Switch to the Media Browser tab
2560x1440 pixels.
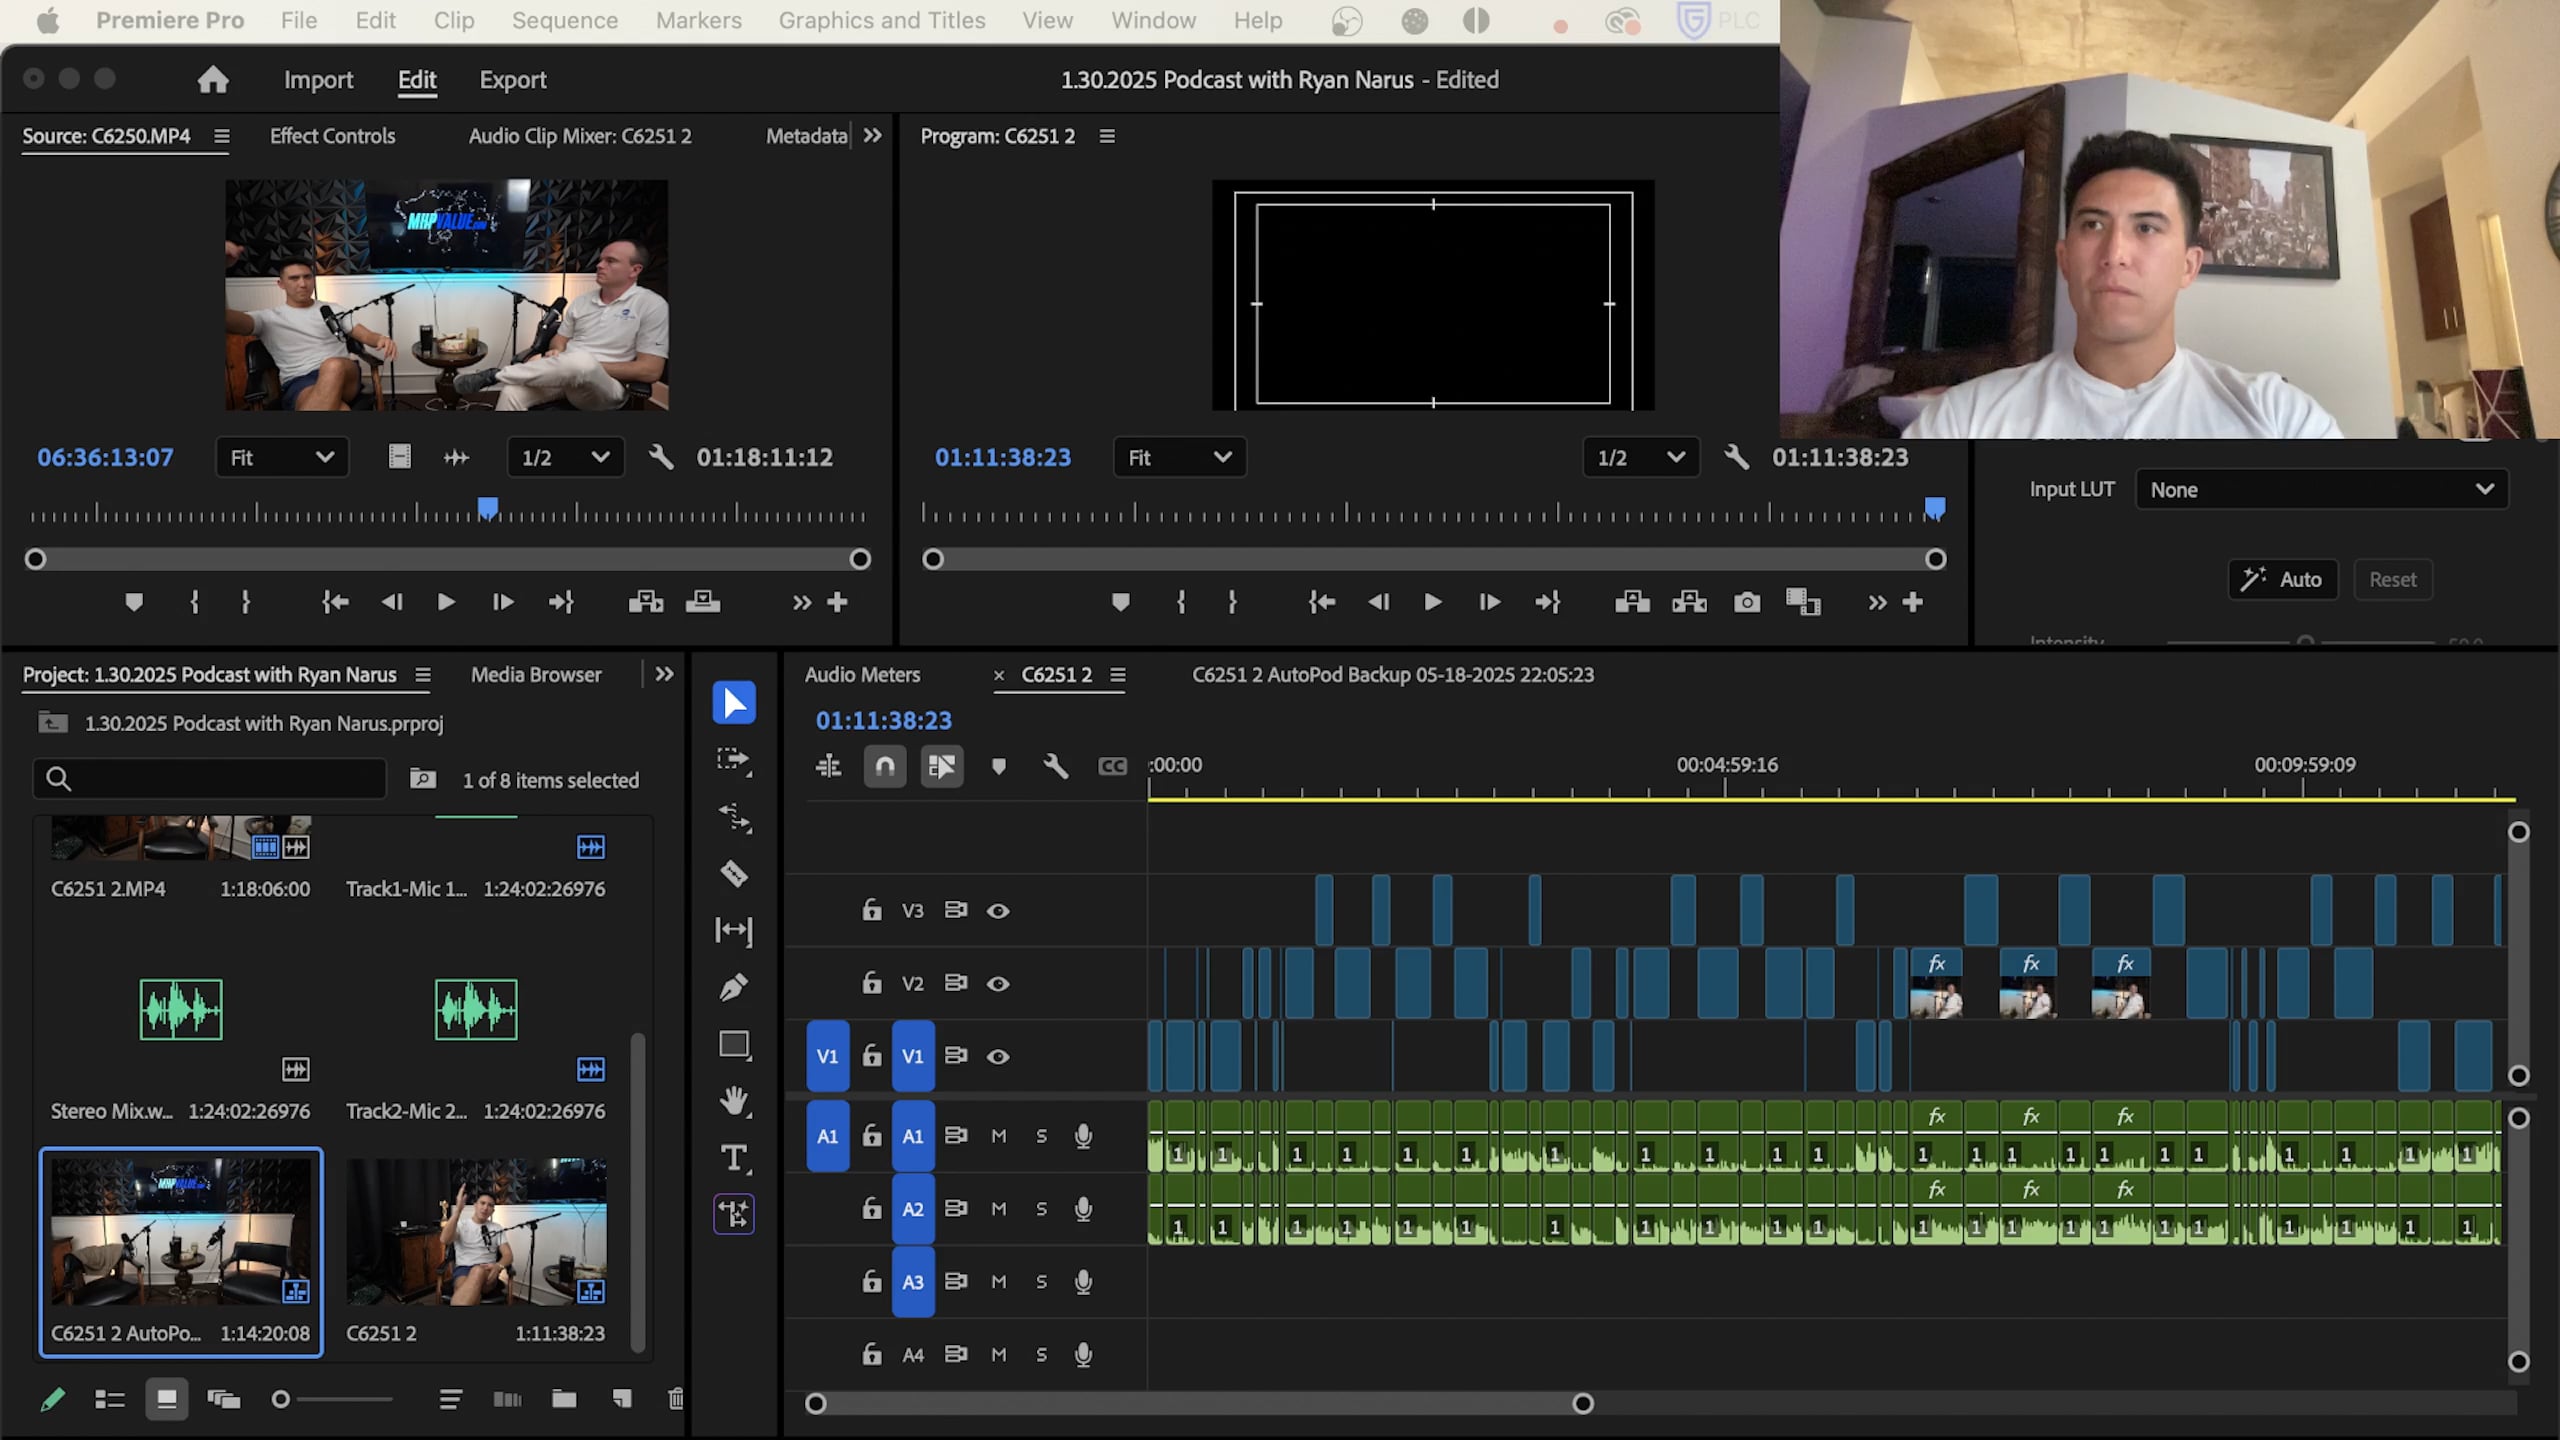point(536,674)
